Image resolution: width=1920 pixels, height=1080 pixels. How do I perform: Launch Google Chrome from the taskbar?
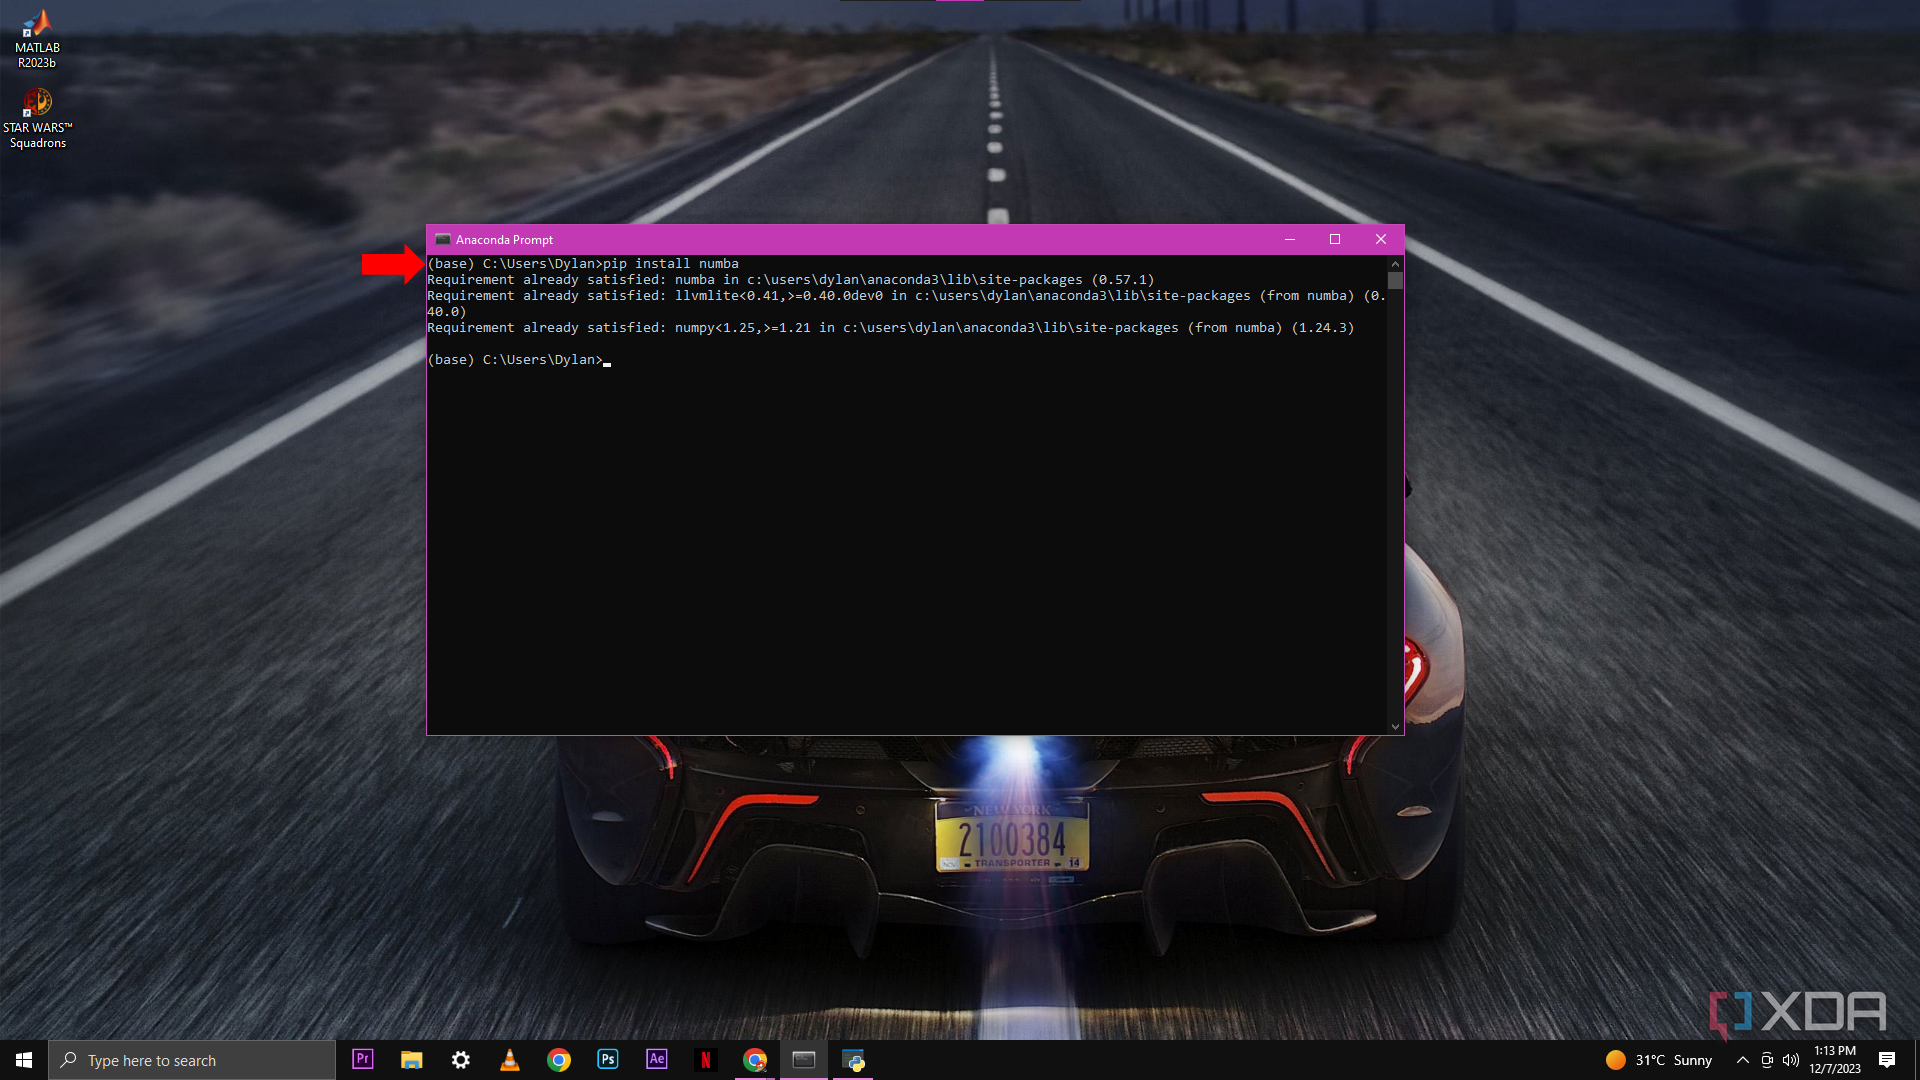click(559, 1059)
